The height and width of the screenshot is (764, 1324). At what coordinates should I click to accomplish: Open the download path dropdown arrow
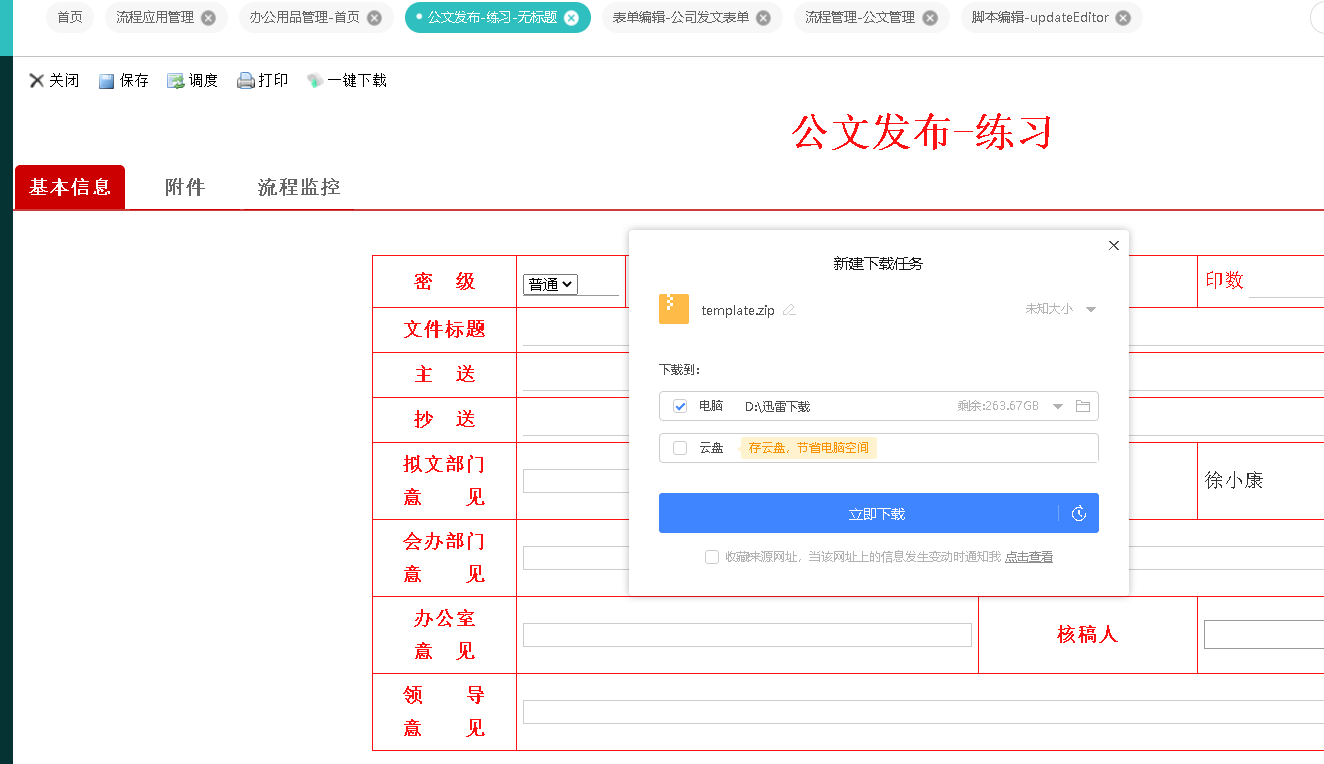point(1058,406)
